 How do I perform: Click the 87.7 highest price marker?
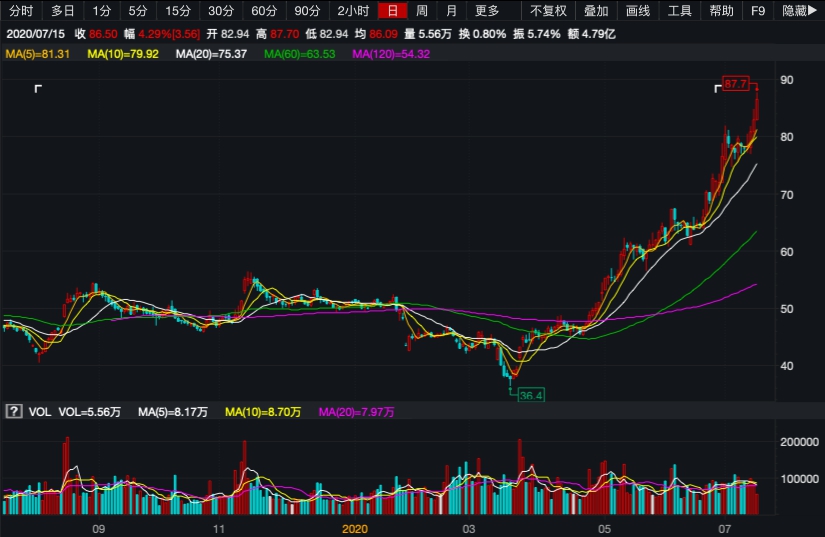click(x=736, y=84)
